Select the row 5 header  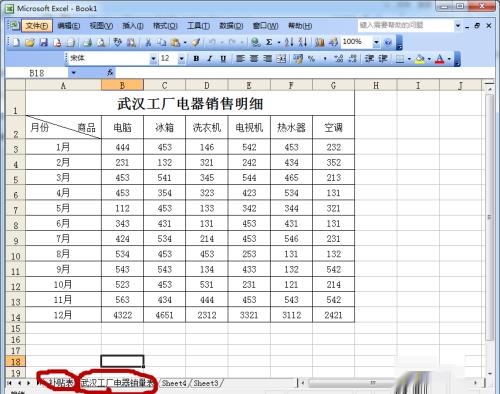coord(15,179)
